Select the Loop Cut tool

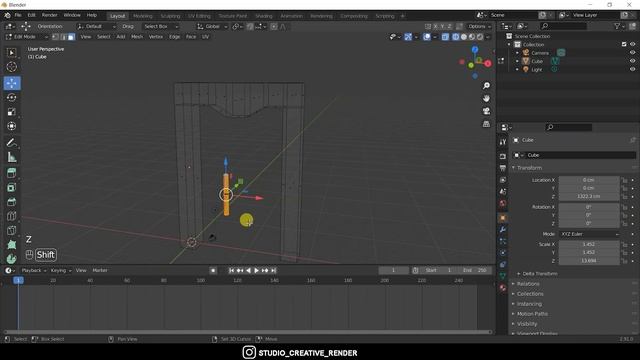(11, 230)
